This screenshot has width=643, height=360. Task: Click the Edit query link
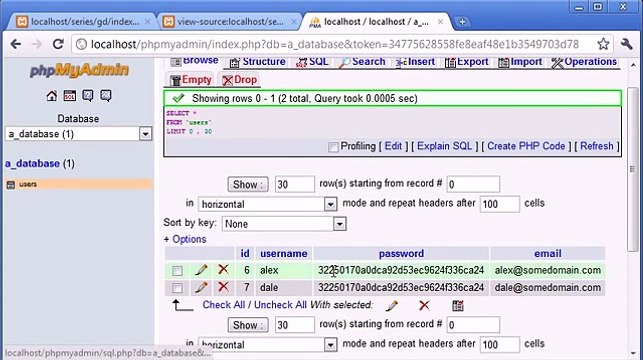[x=393, y=146]
